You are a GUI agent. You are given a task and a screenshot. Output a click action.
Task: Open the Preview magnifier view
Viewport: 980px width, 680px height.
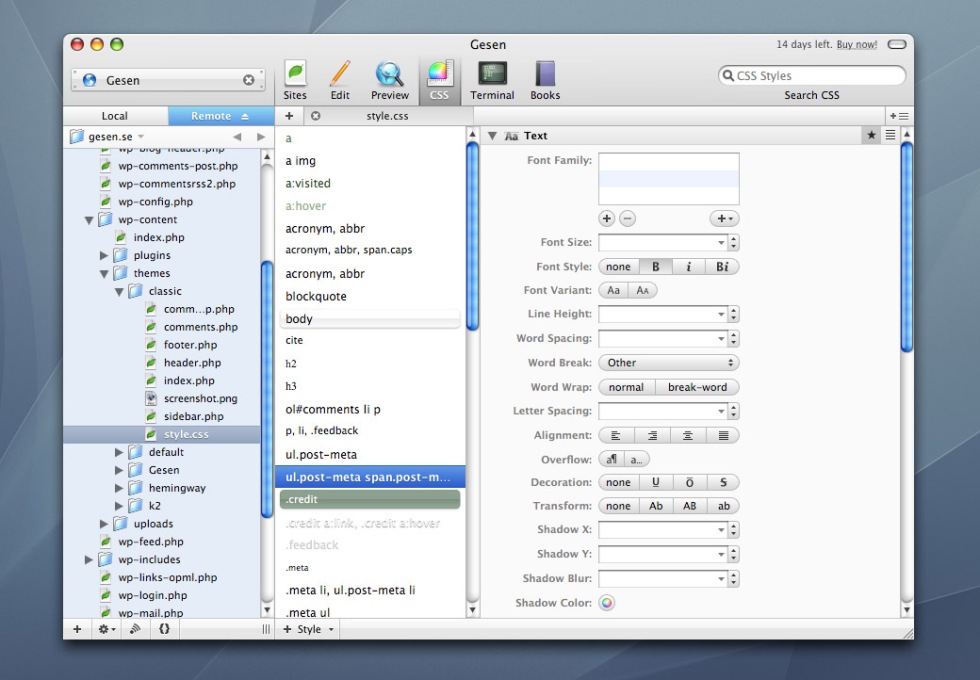pyautogui.click(x=389, y=75)
